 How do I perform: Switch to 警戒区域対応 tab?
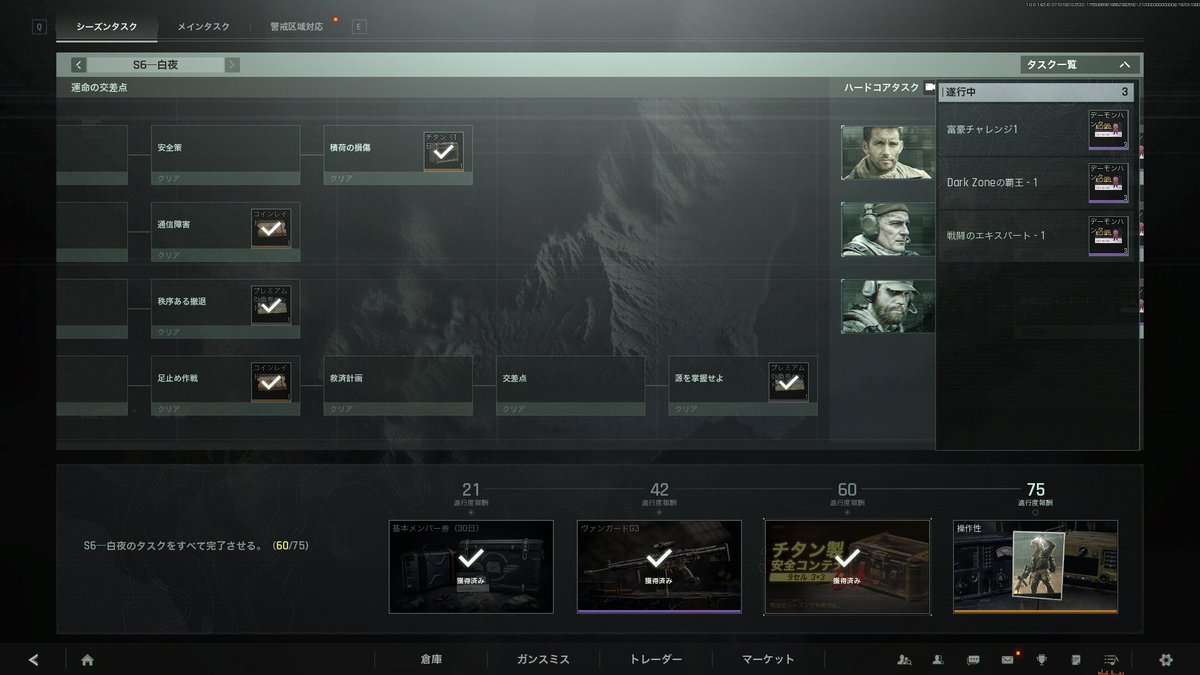[296, 27]
